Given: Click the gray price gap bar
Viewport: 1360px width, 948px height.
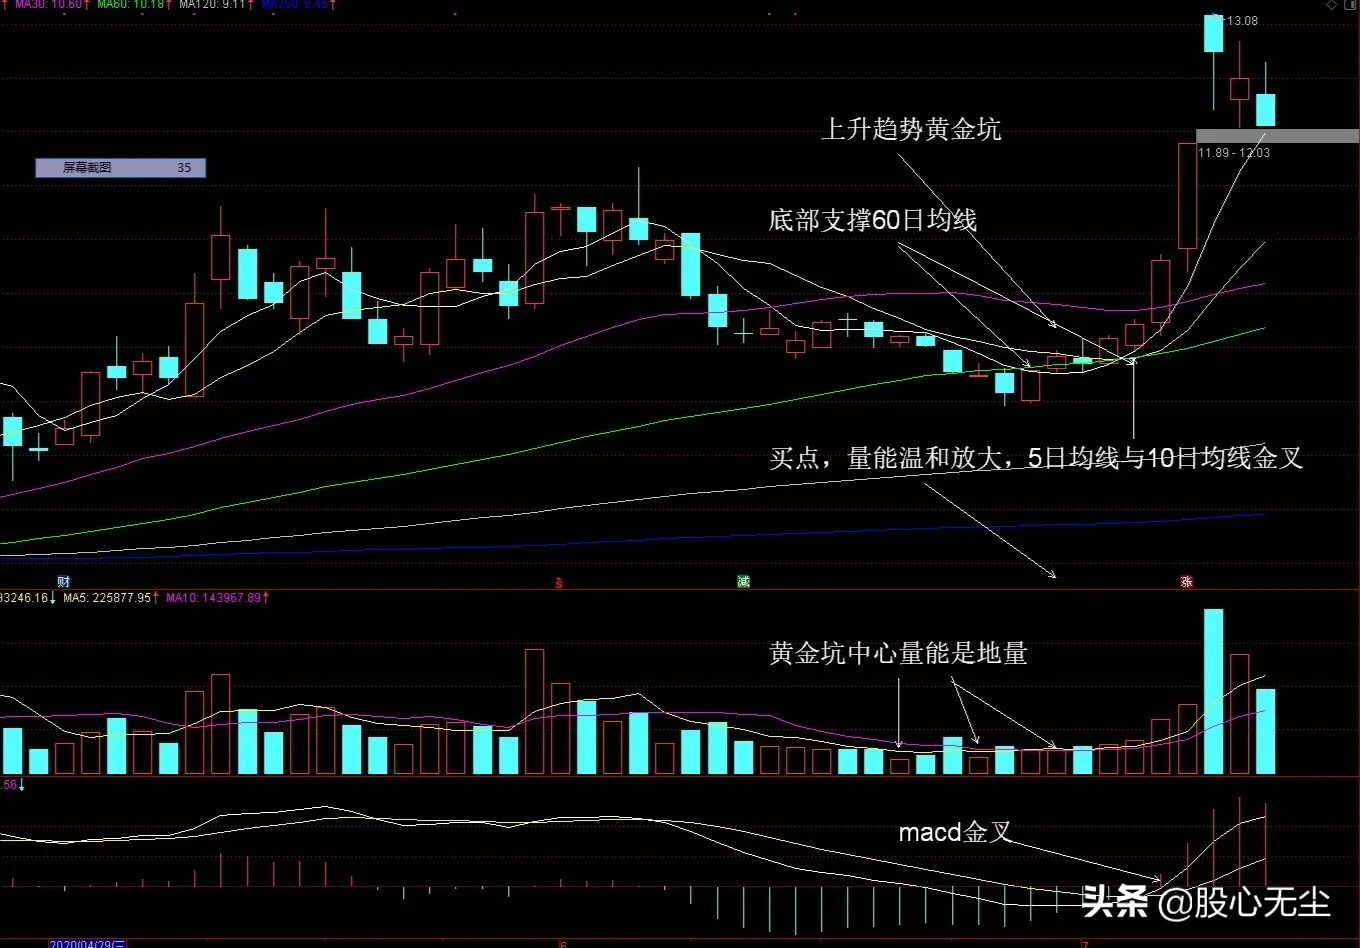Looking at the screenshot, I should pos(1277,136).
